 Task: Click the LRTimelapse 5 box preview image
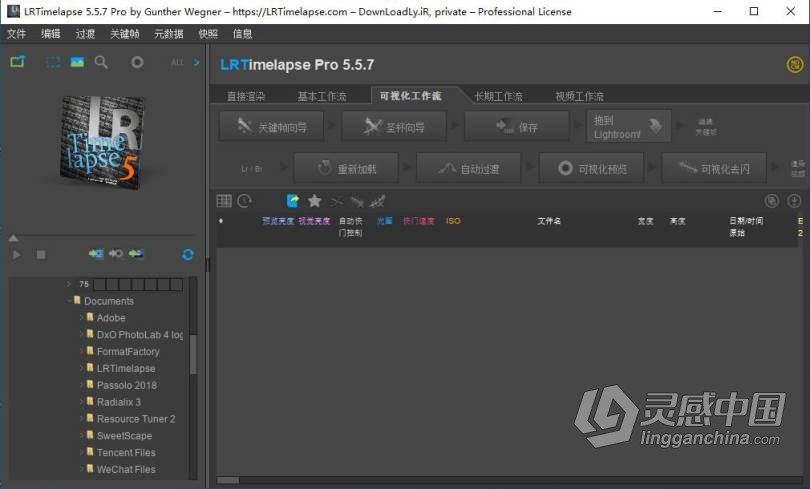(102, 141)
